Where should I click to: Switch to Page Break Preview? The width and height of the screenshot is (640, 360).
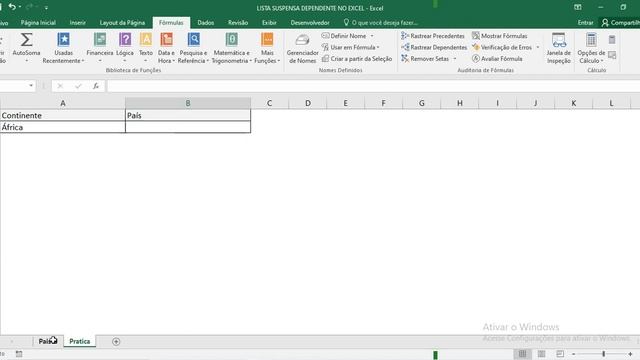pos(560,354)
